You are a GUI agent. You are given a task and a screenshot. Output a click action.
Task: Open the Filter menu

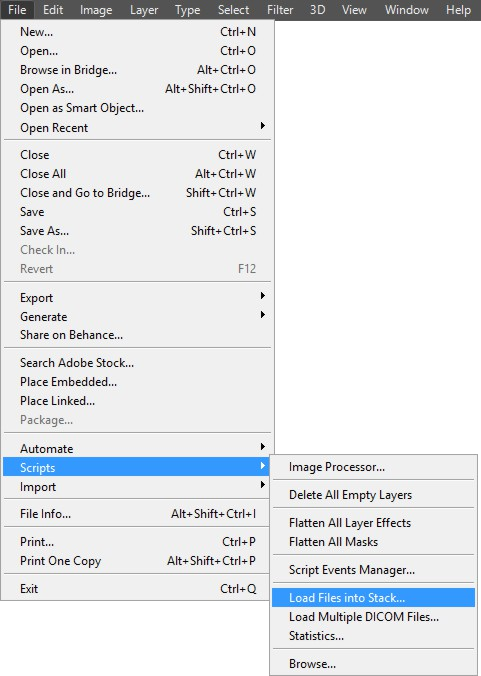click(x=280, y=9)
